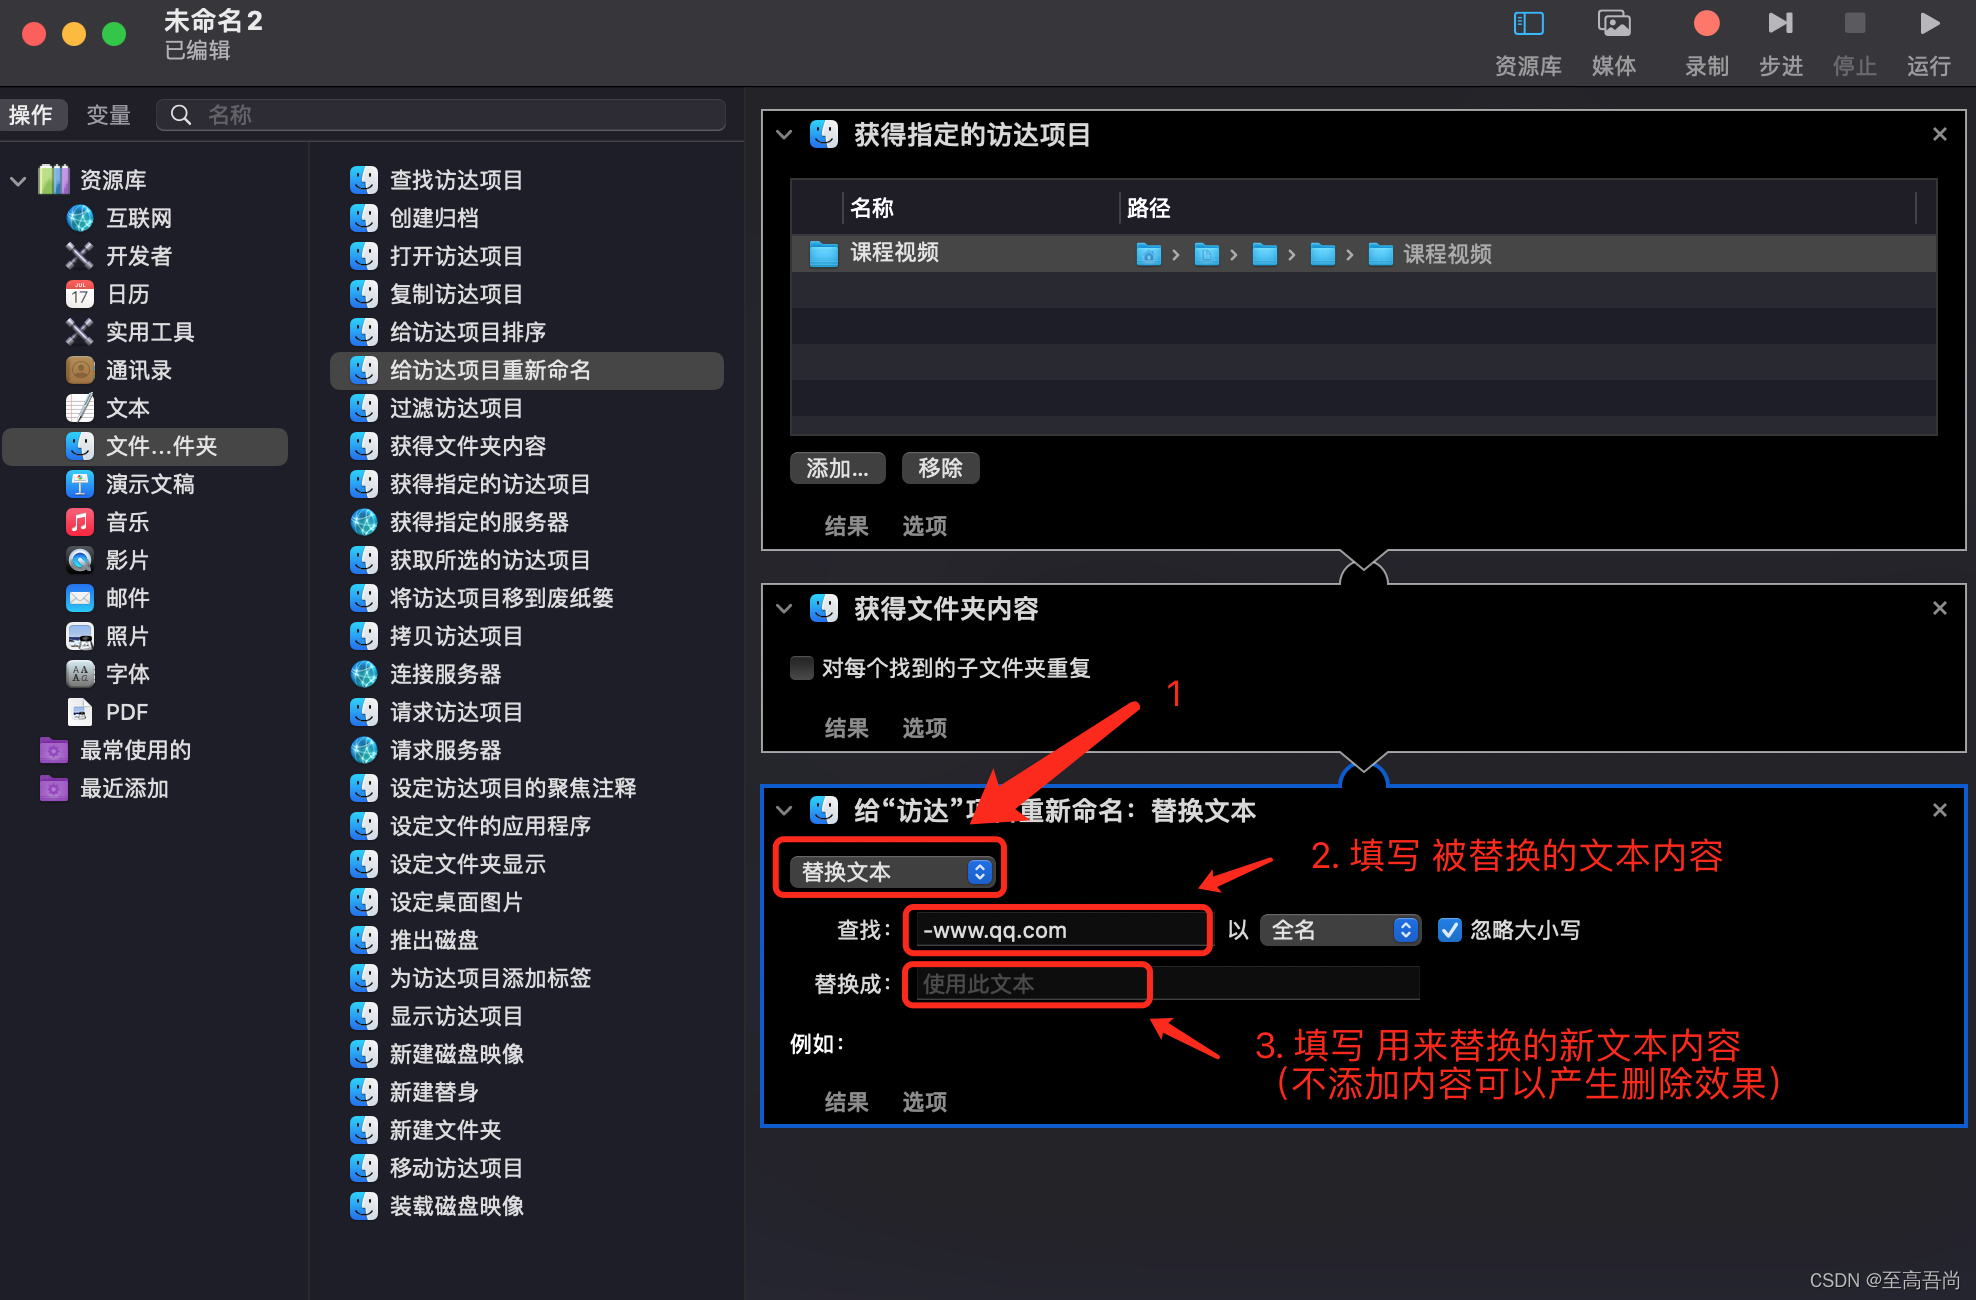Viewport: 1976px width, 1300px height.
Task: Select 互联网 globe category in library
Action: (138, 218)
